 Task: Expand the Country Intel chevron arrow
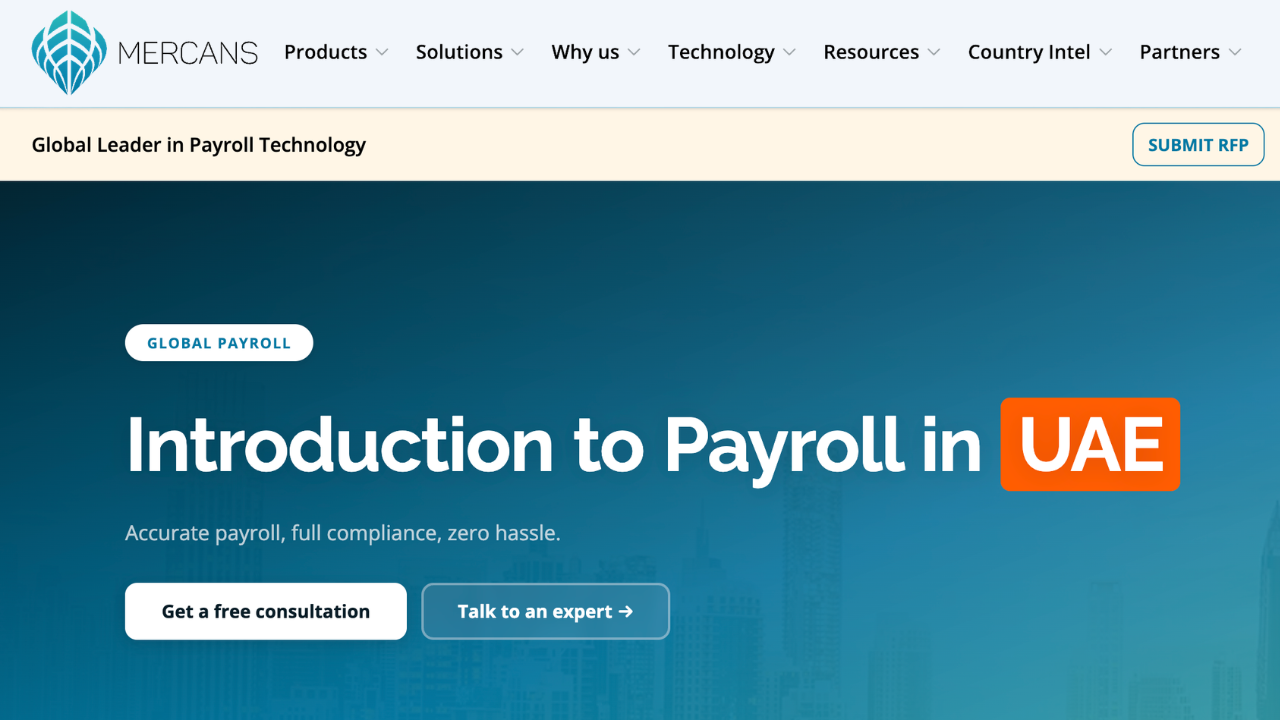coord(1105,53)
